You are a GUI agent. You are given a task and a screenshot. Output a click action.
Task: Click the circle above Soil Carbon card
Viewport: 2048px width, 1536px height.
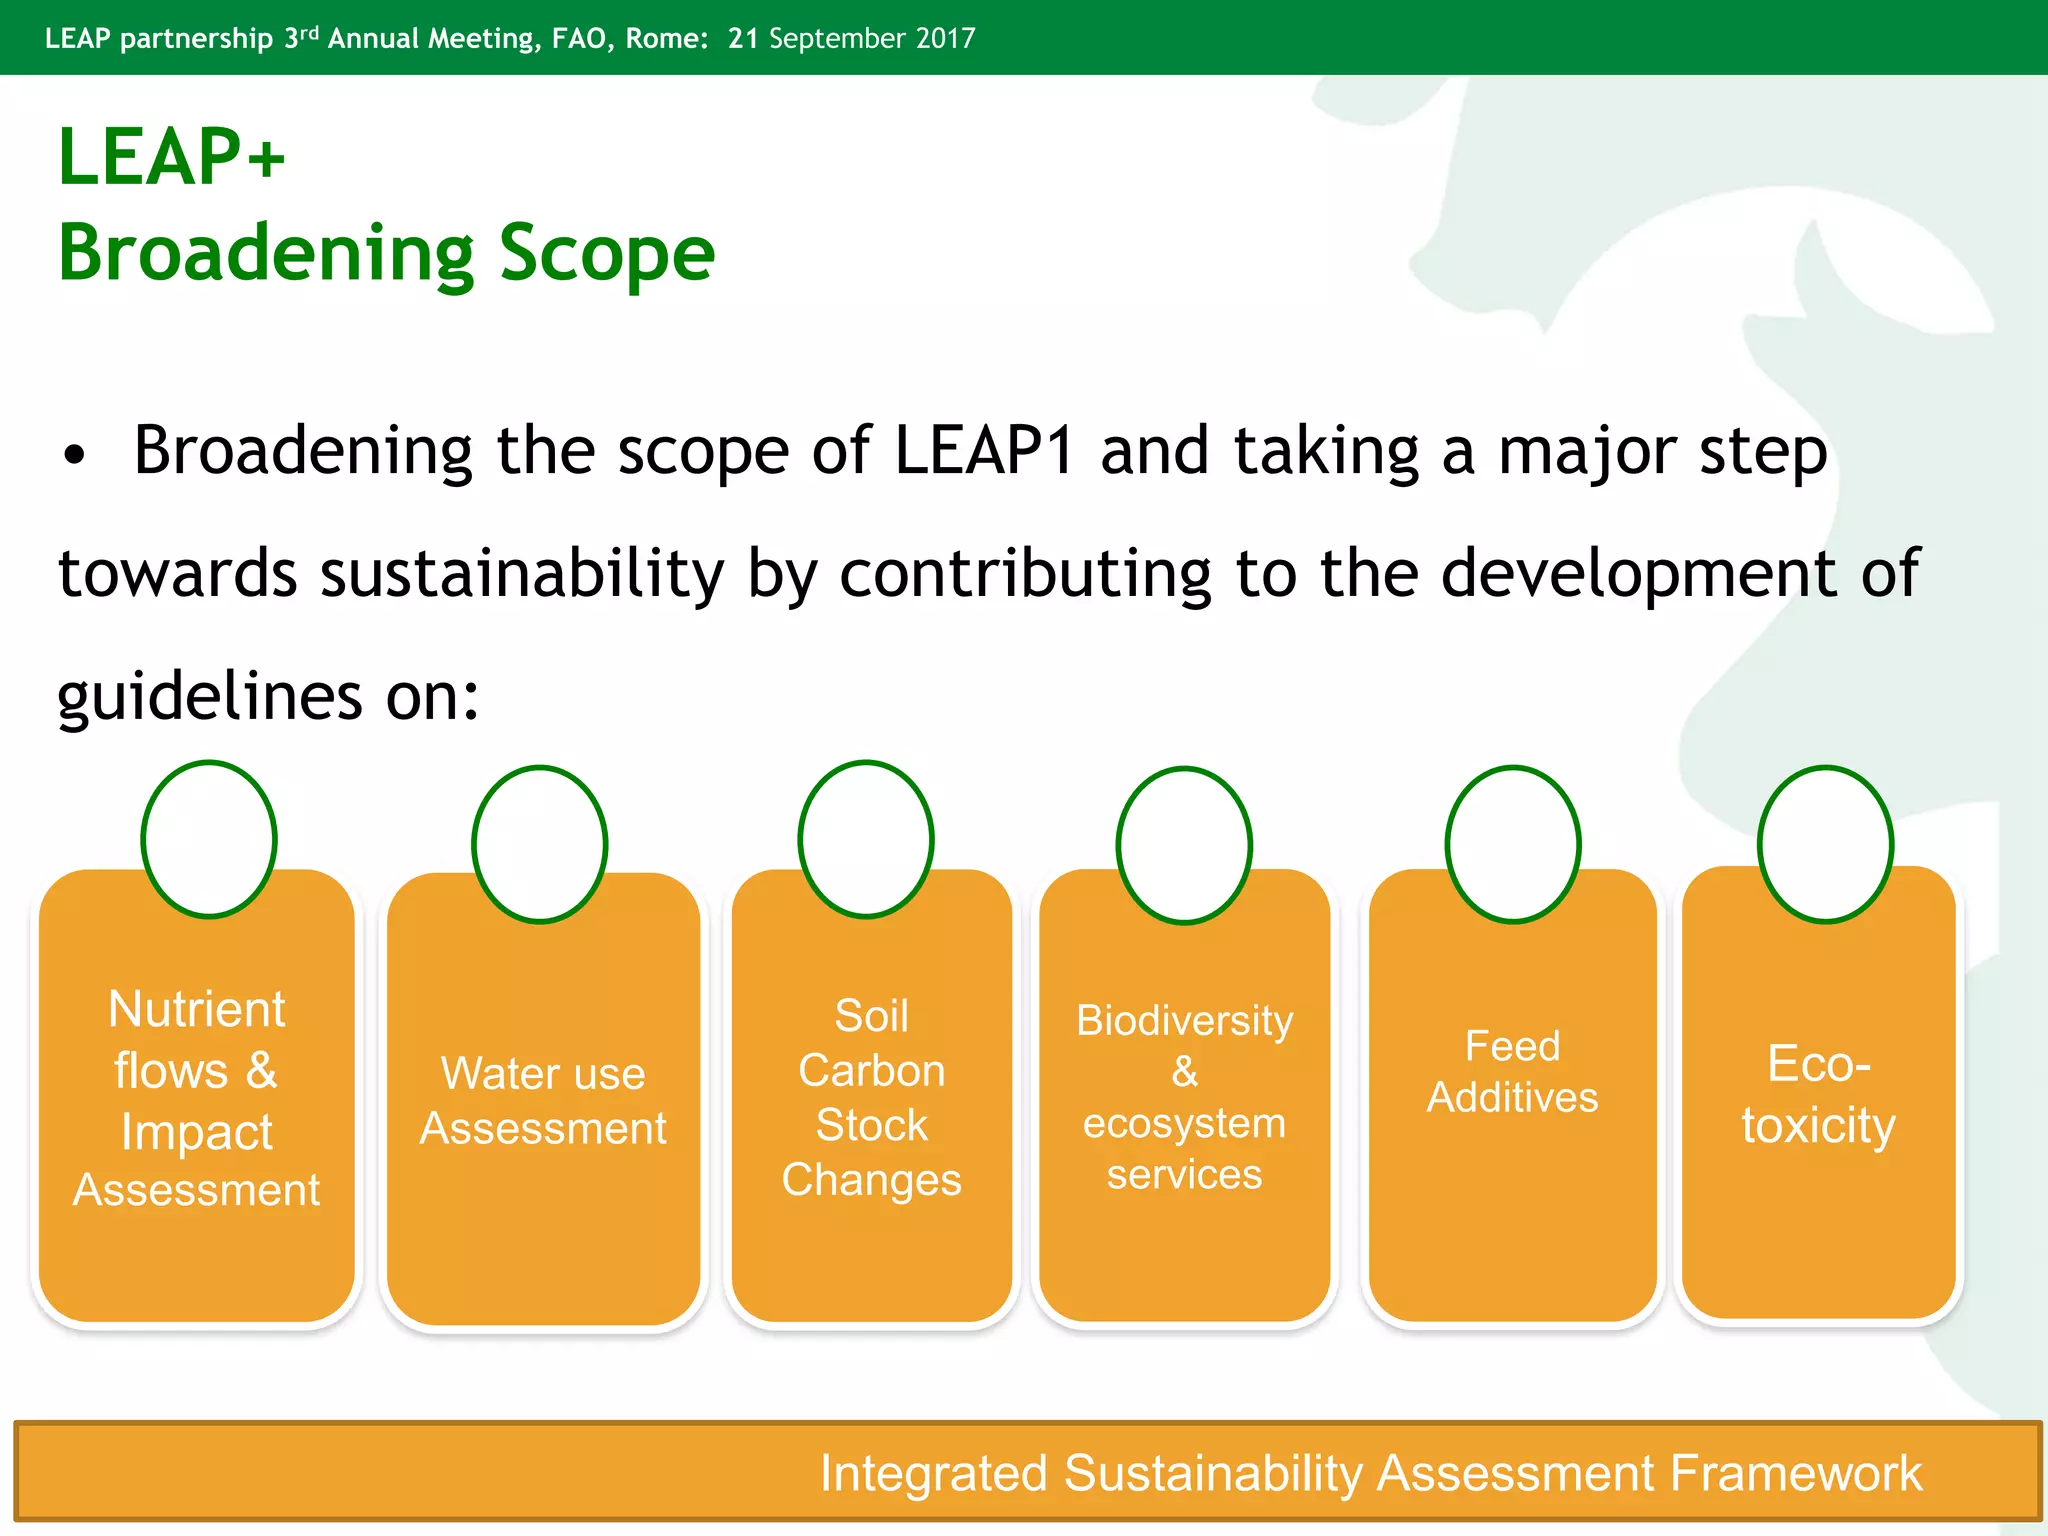(866, 840)
